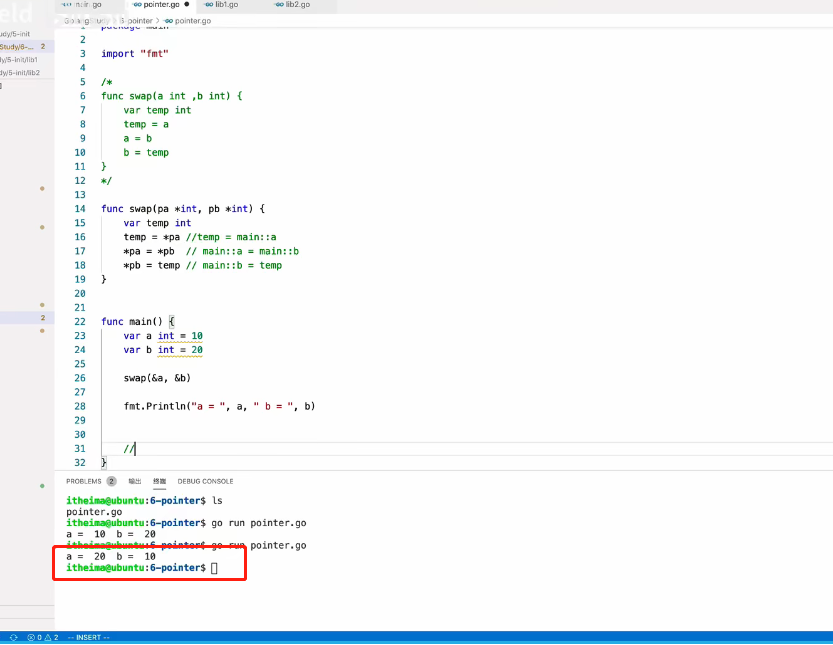Open the pointer.go breadcrumb dropdown
Image resolution: width=833 pixels, height=645 pixels.
[192, 20]
